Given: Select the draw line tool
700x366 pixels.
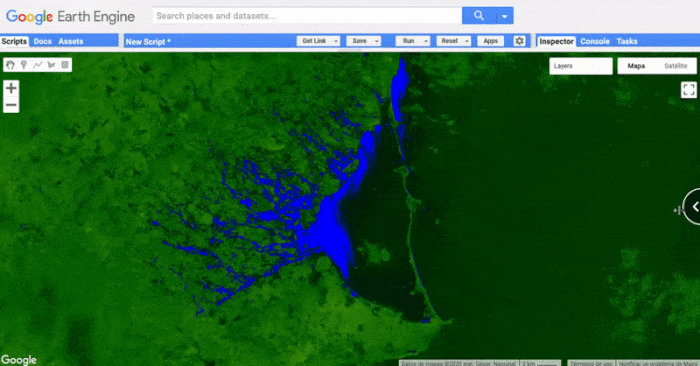Looking at the screenshot, I should point(38,65).
